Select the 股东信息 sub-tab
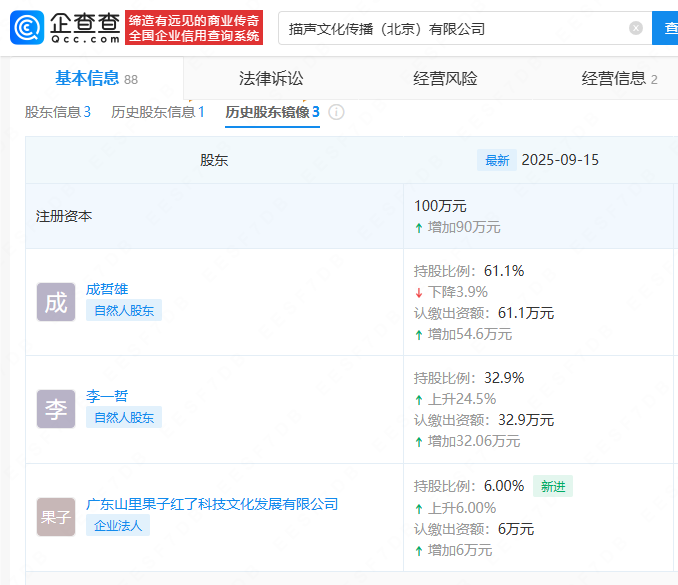 pos(58,112)
